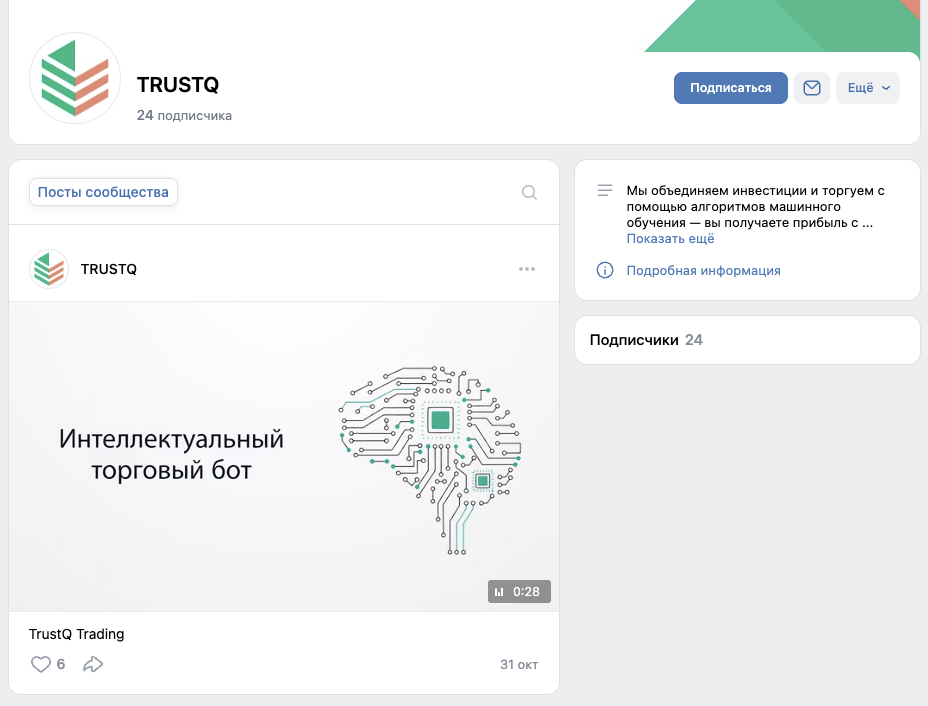This screenshot has width=928, height=706.
Task: Select the Посты сообщества filter tab
Action: (x=103, y=192)
